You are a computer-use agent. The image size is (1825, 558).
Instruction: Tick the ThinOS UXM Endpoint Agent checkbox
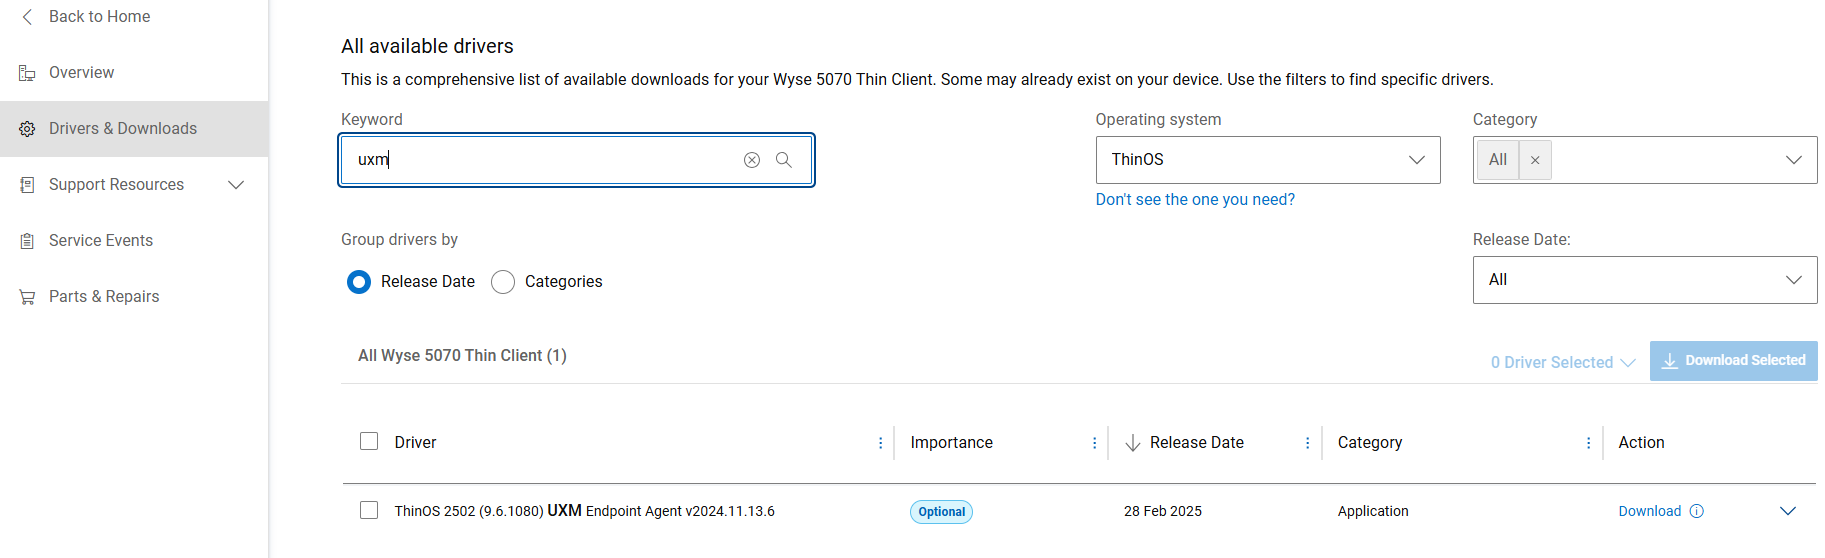coord(369,510)
